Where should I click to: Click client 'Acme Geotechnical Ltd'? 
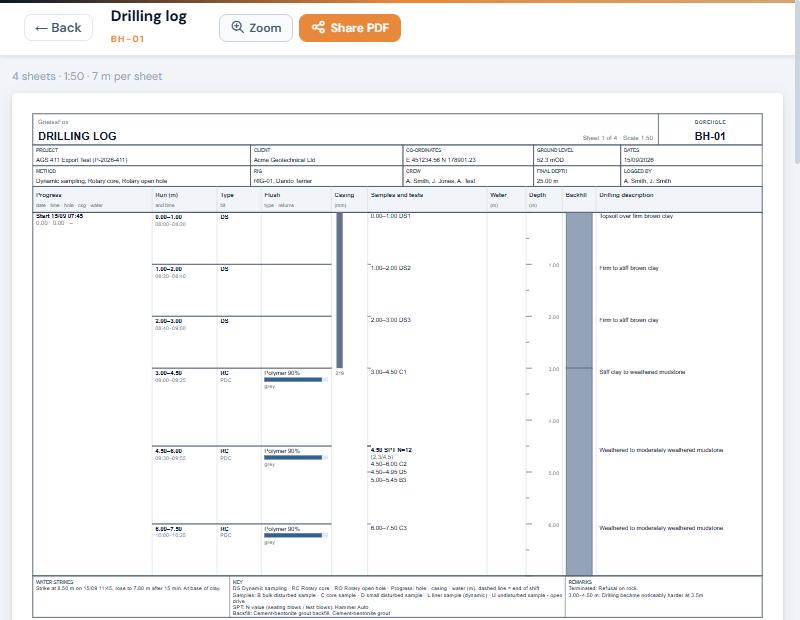pyautogui.click(x=284, y=160)
